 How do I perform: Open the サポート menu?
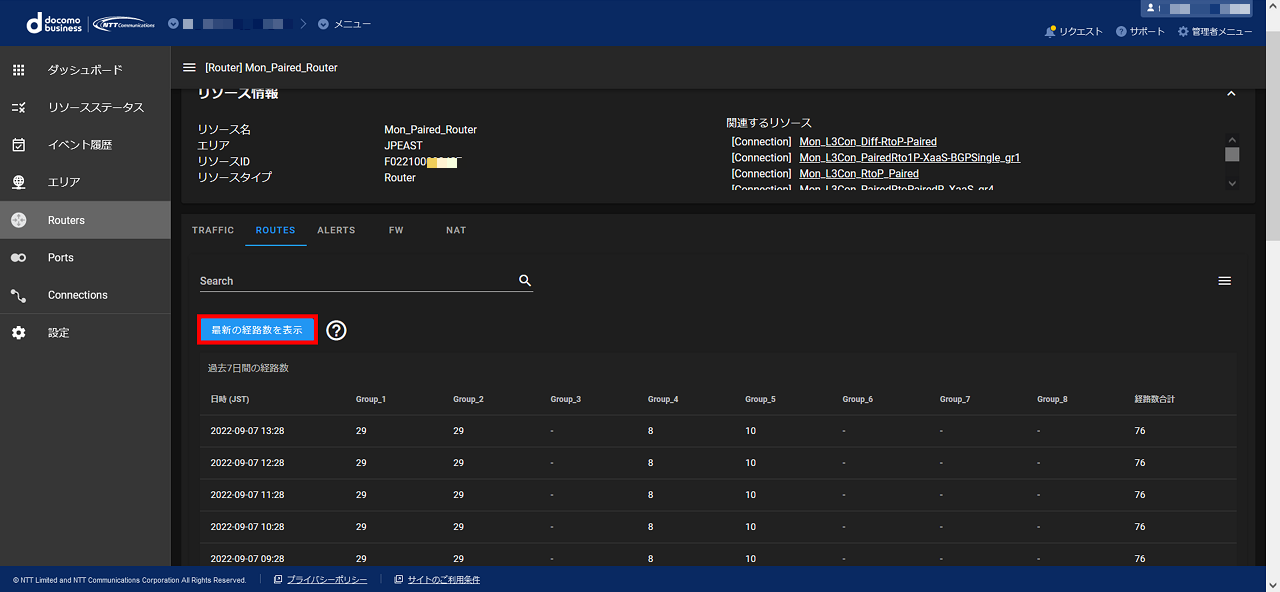point(1140,32)
